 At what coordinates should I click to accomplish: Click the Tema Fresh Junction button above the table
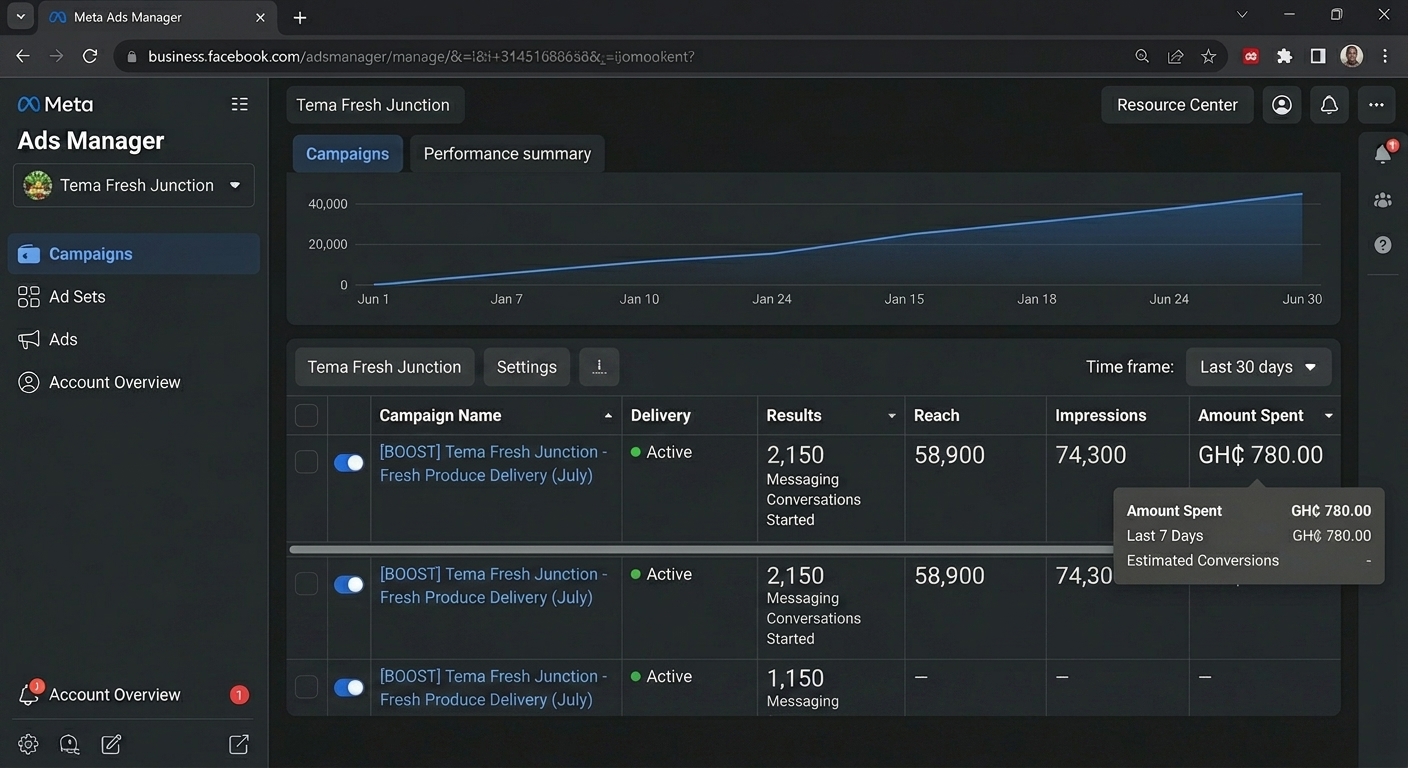pyautogui.click(x=385, y=367)
